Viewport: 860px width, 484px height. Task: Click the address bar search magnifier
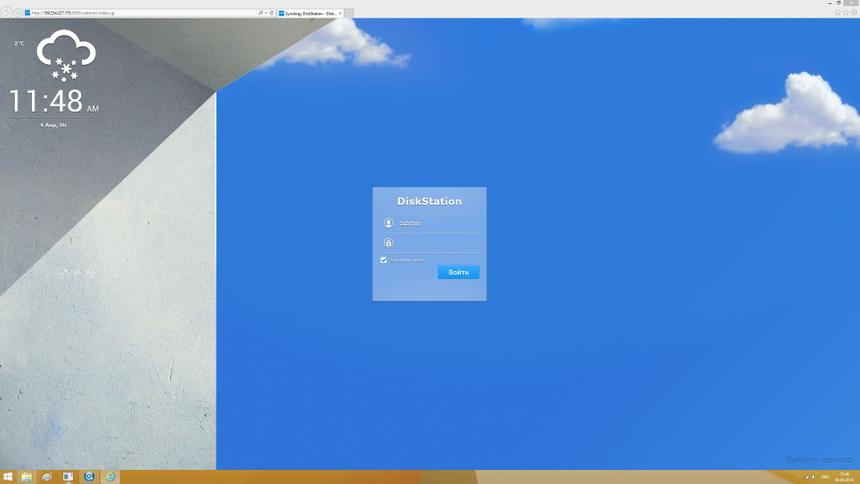pyautogui.click(x=260, y=13)
